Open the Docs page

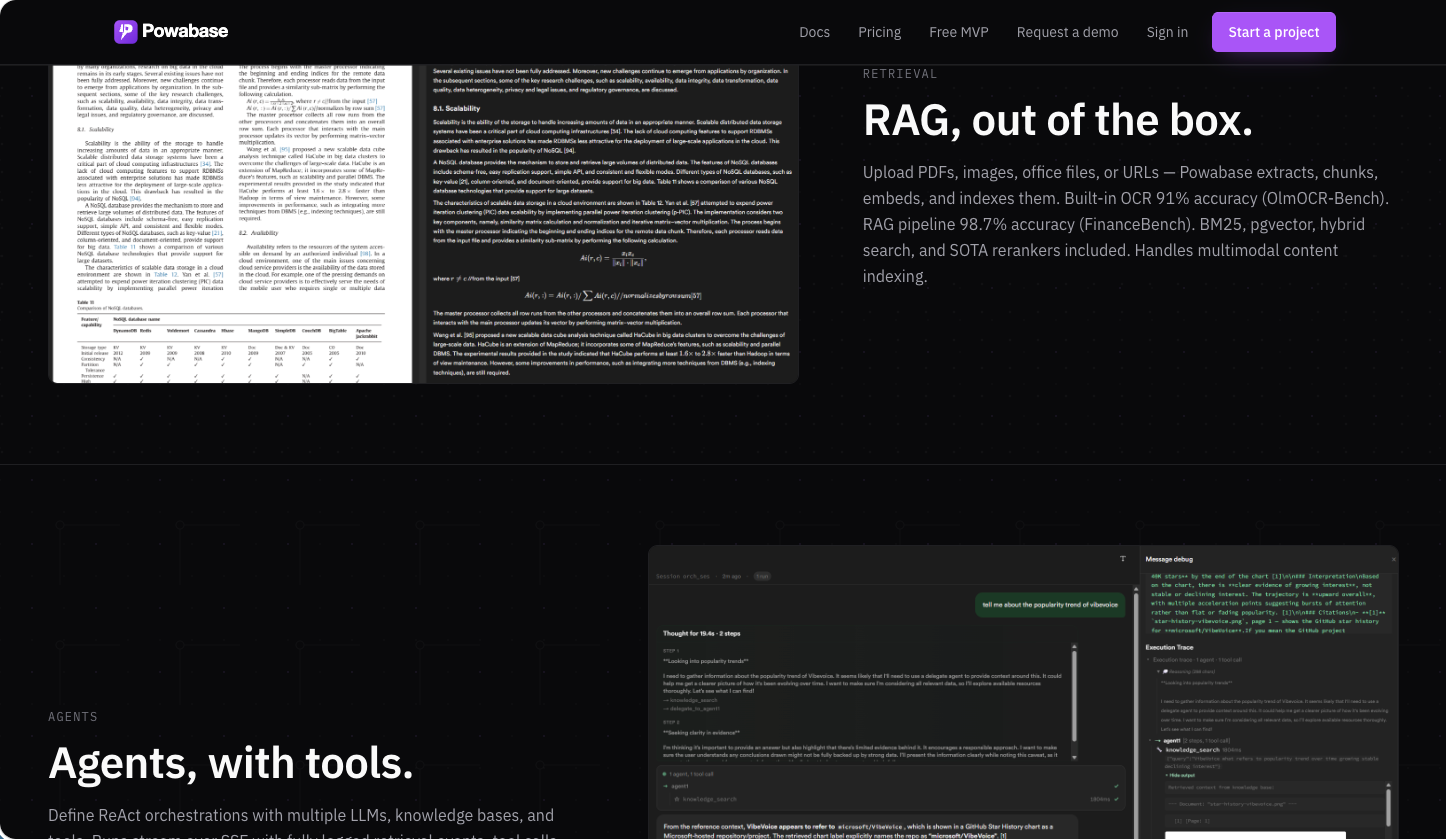click(x=814, y=32)
